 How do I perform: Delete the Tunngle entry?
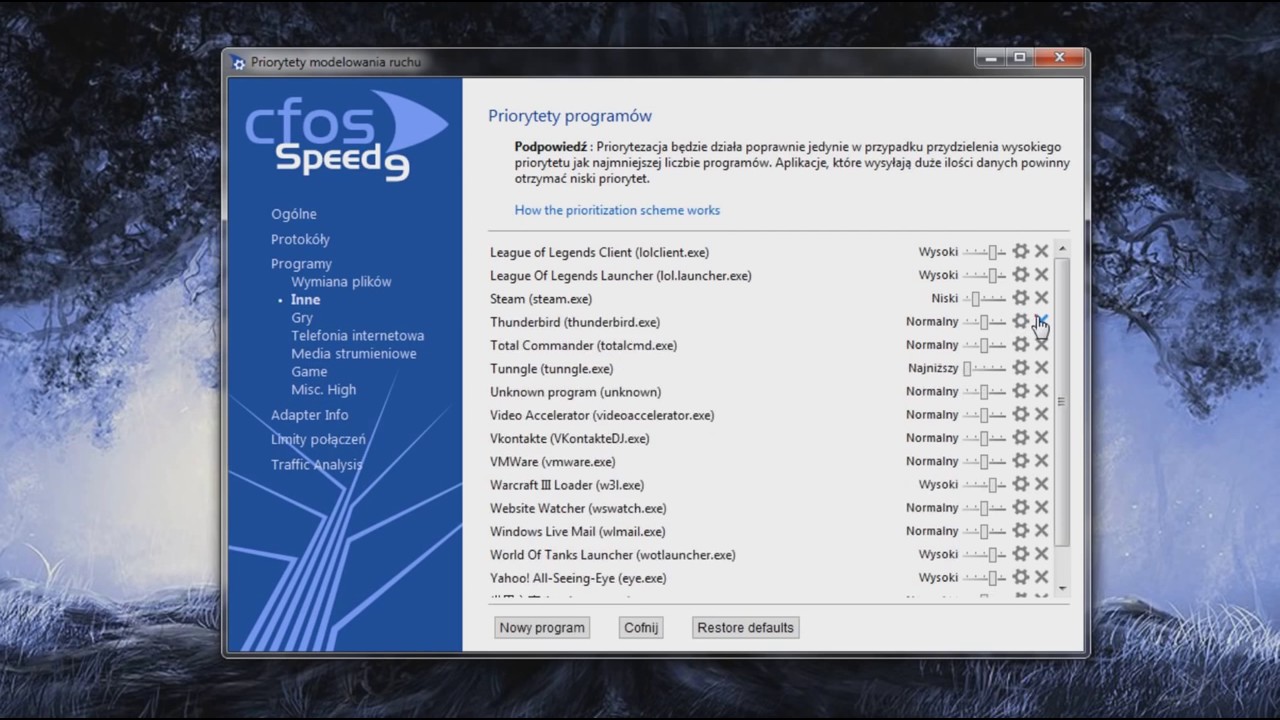tap(1041, 368)
